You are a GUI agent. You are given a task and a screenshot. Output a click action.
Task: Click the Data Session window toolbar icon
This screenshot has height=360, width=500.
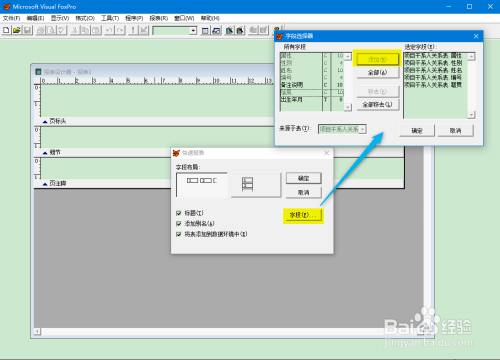pos(216,31)
